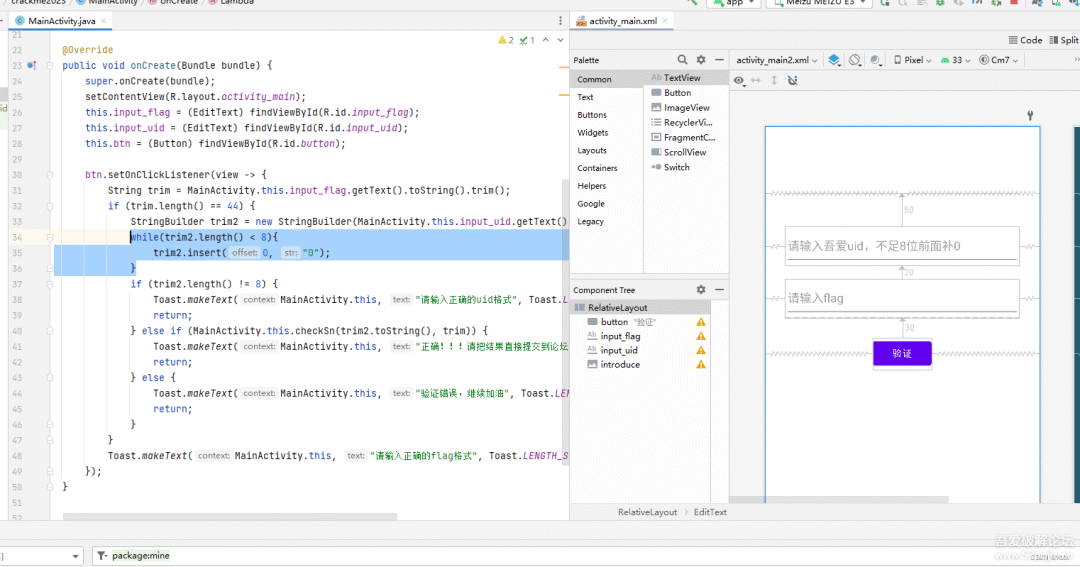Click the vertical expand arrows icon
This screenshot has height=567, width=1080.
[x=774, y=81]
